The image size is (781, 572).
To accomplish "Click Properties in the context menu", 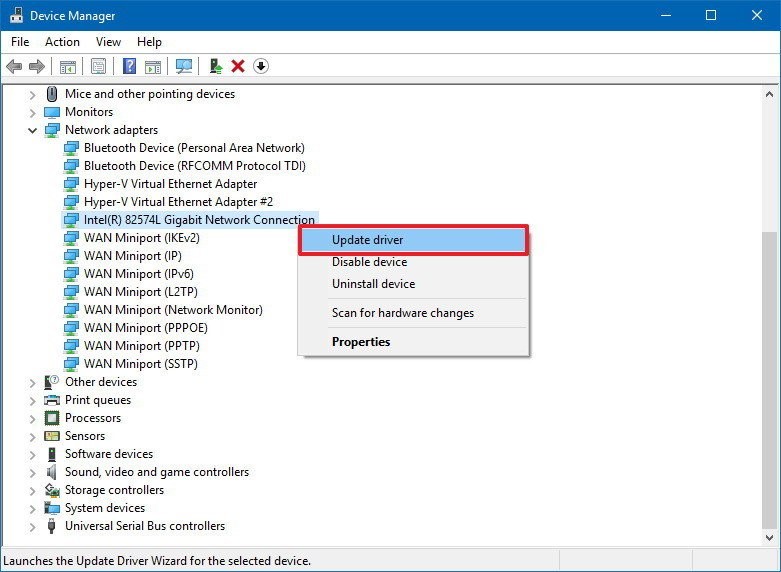I will click(x=361, y=342).
